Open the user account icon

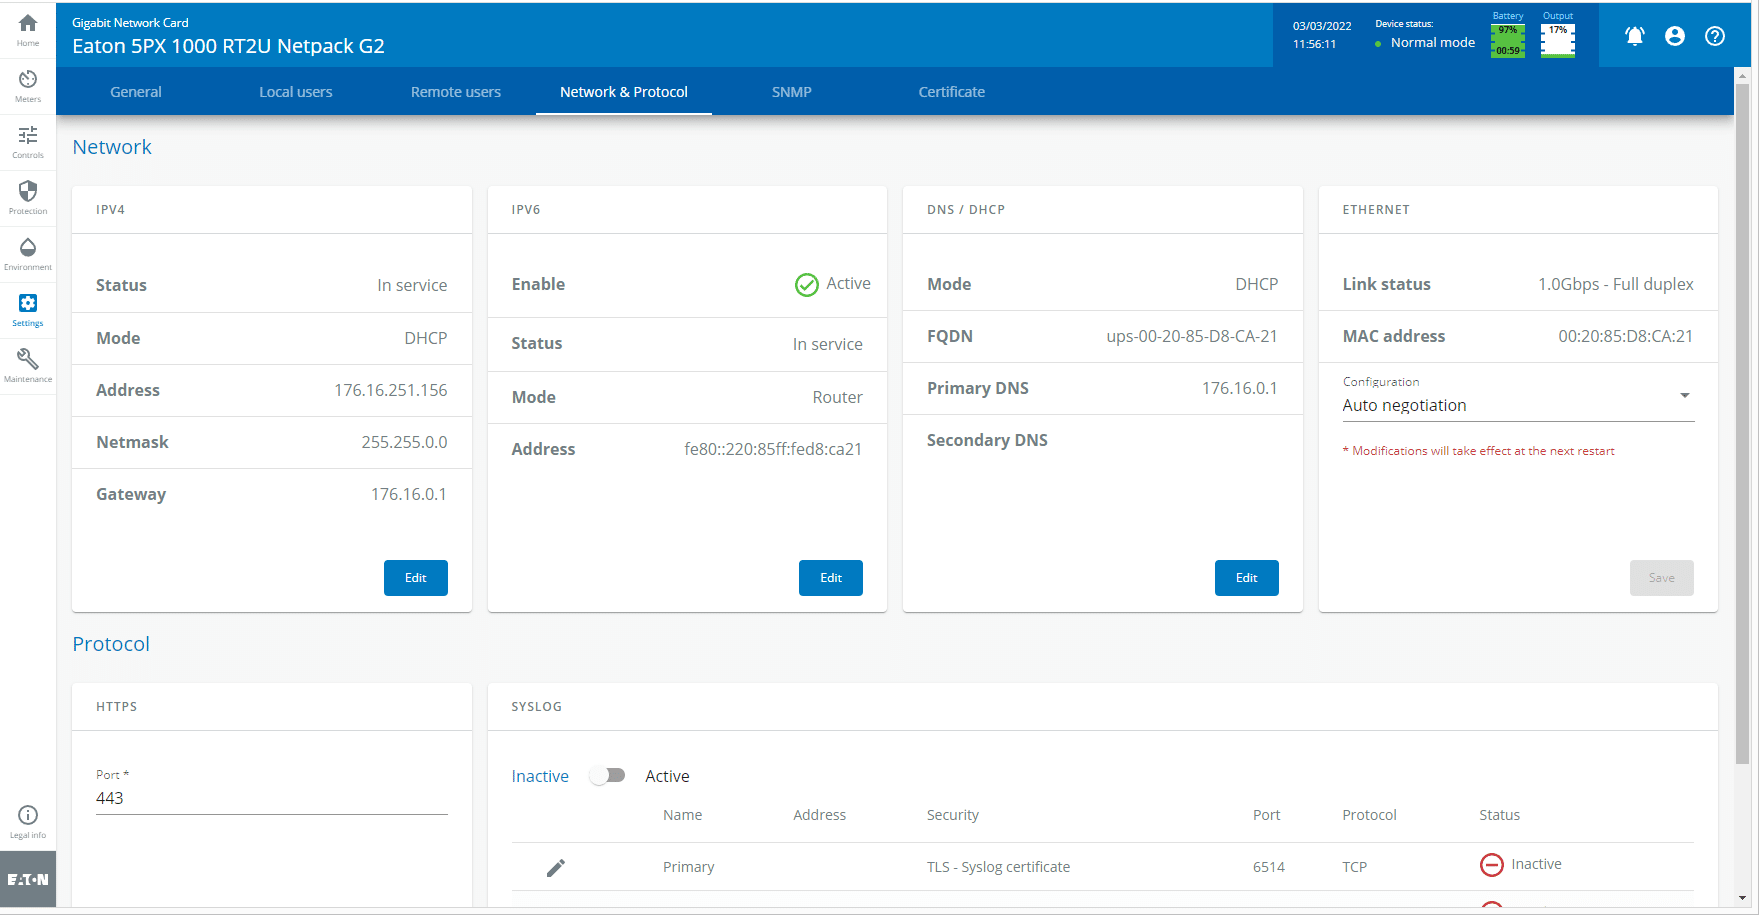coord(1675,36)
